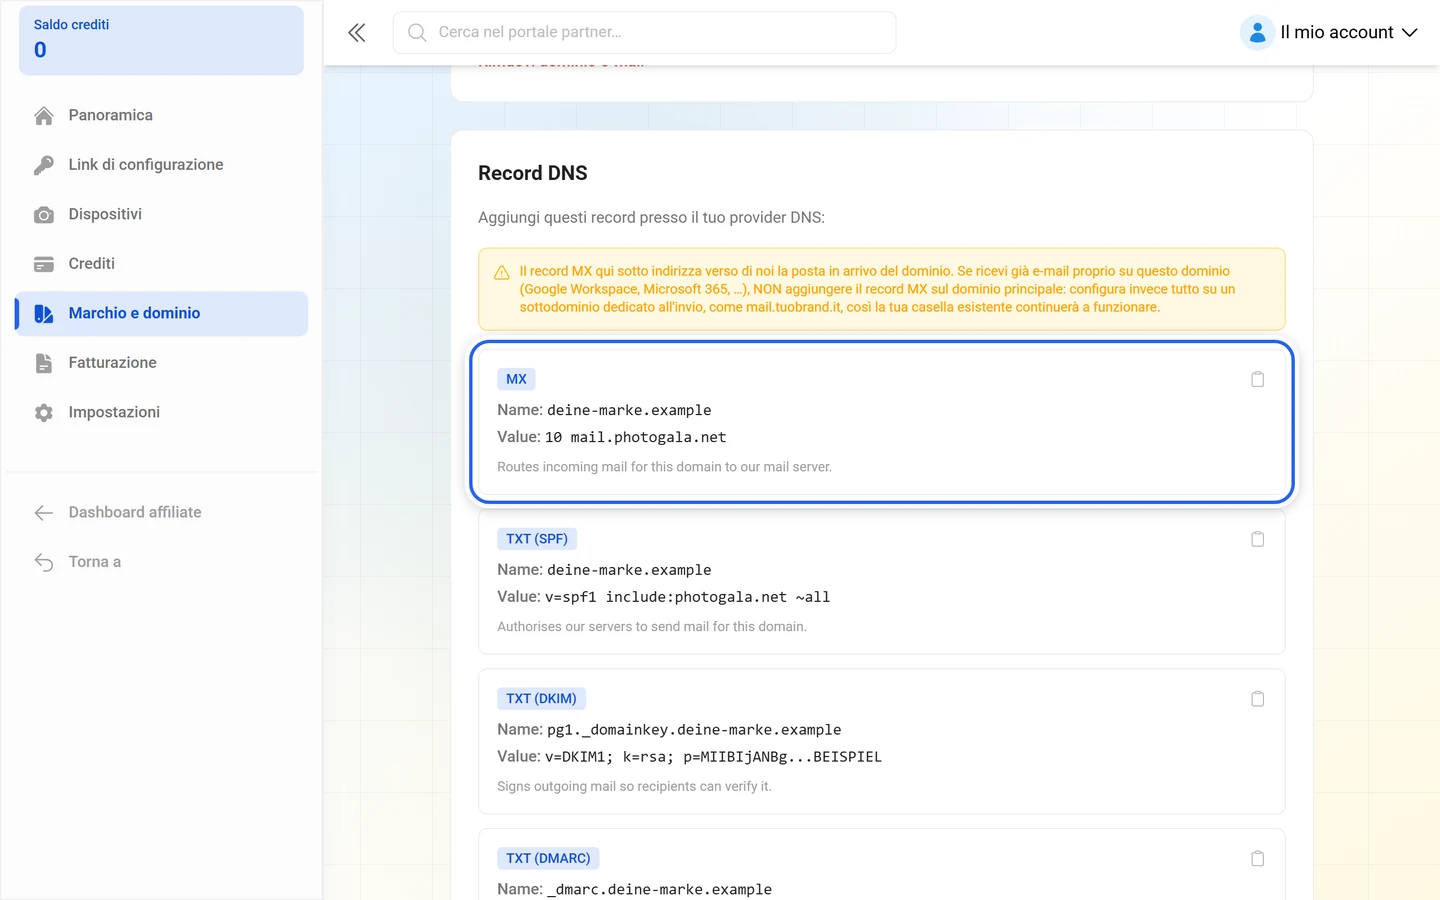Click the Panoramica home icon
This screenshot has width=1440, height=900.
(x=44, y=115)
